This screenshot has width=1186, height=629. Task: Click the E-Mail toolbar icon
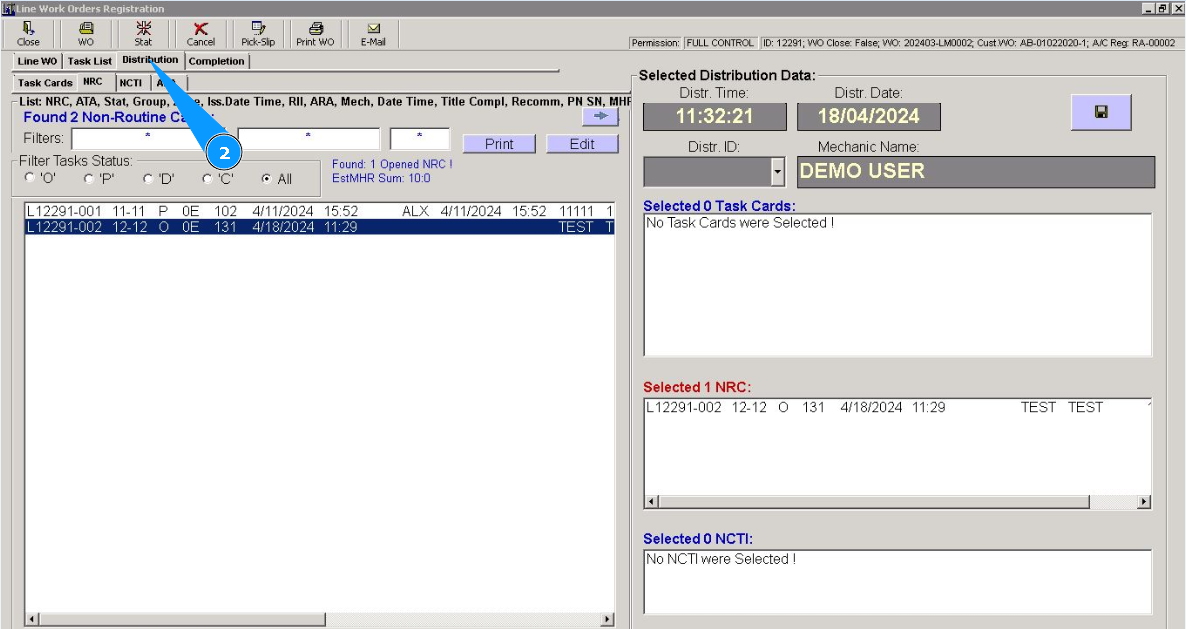(x=373, y=34)
